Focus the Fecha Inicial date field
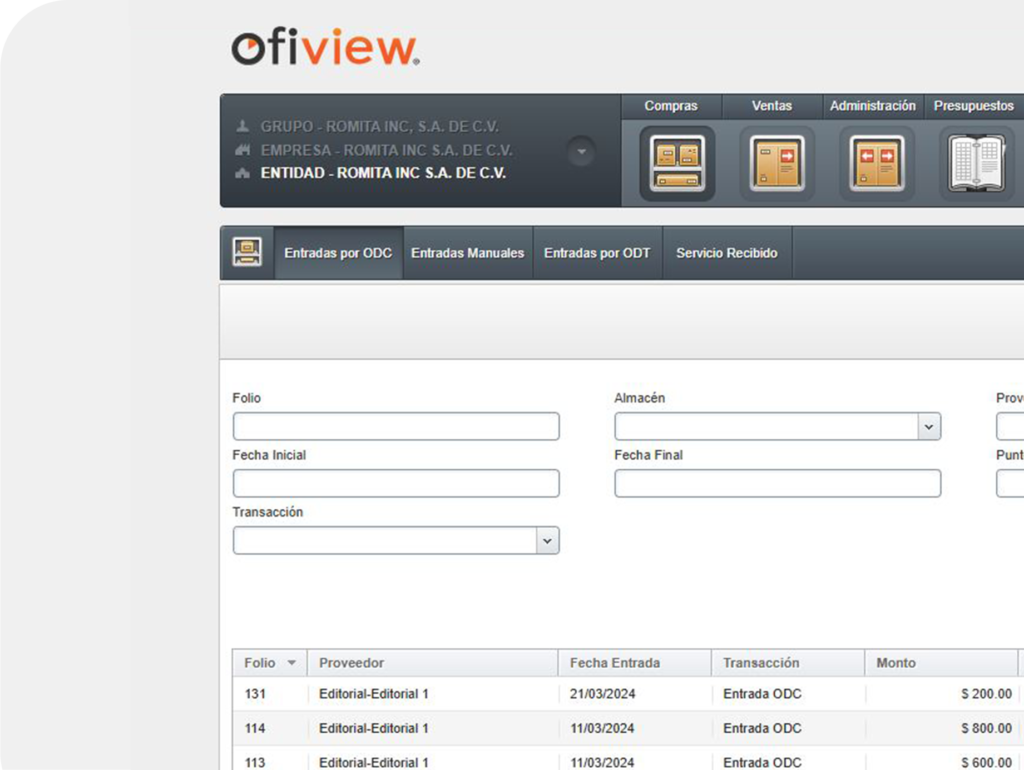Image resolution: width=1024 pixels, height=770 pixels. 396,484
